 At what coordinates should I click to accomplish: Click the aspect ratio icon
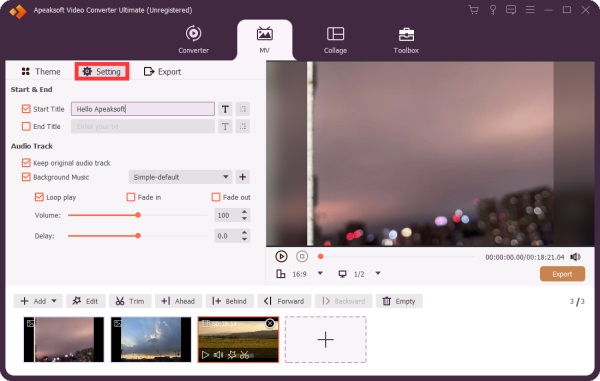click(x=280, y=274)
